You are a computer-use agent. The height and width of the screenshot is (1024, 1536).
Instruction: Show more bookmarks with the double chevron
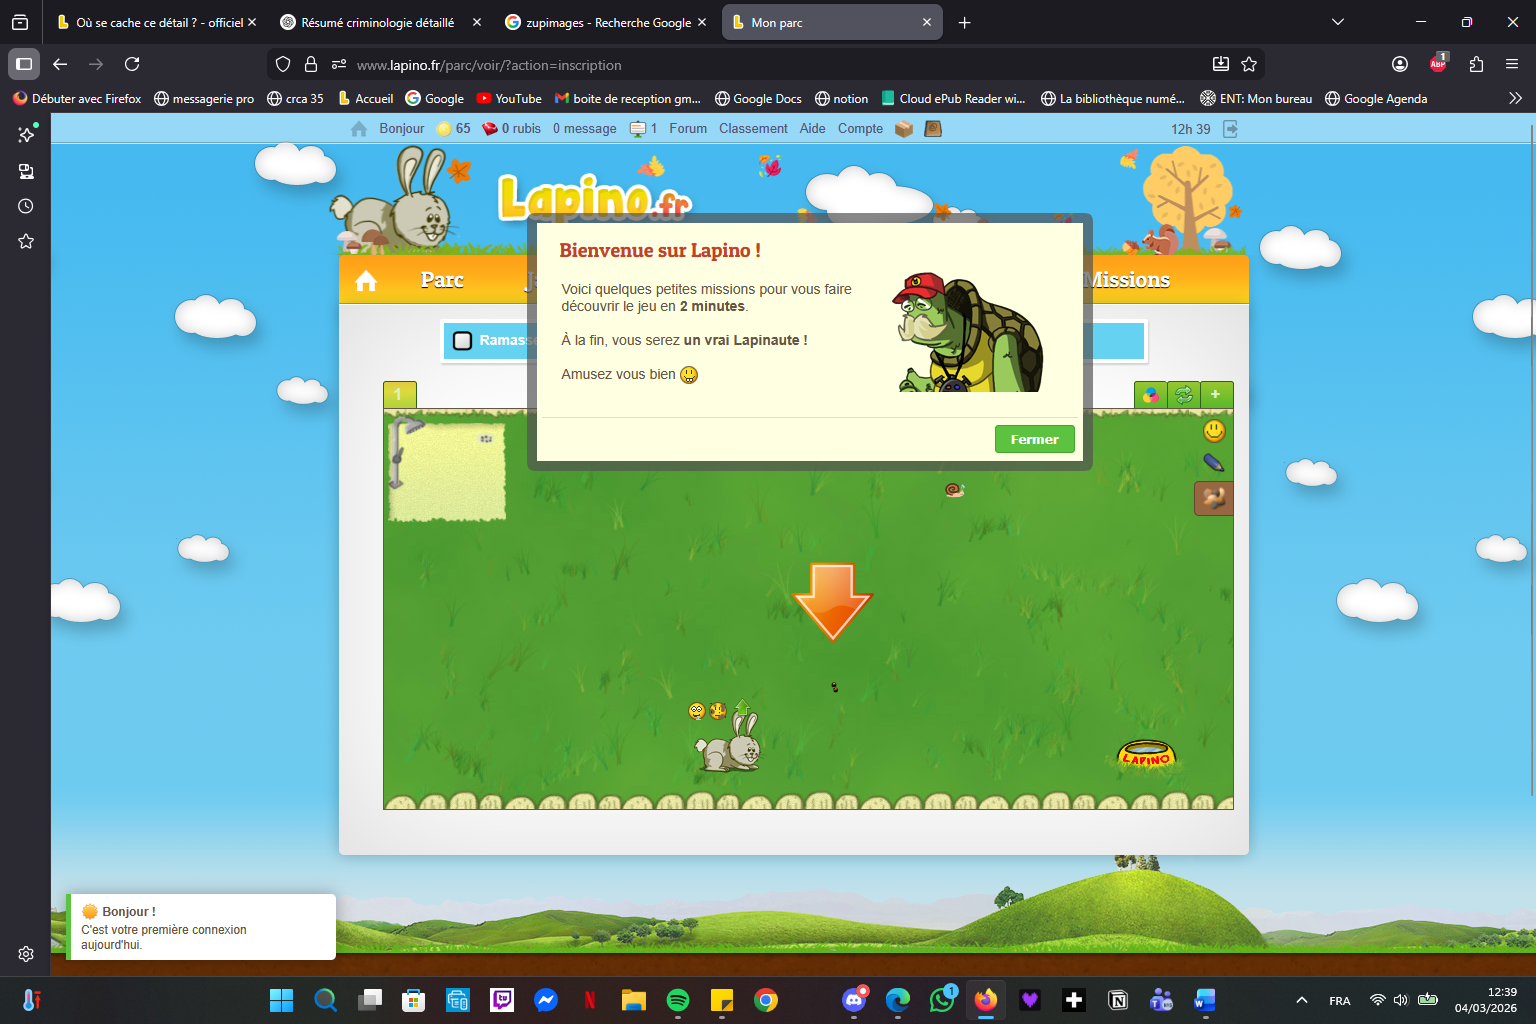point(1515,98)
